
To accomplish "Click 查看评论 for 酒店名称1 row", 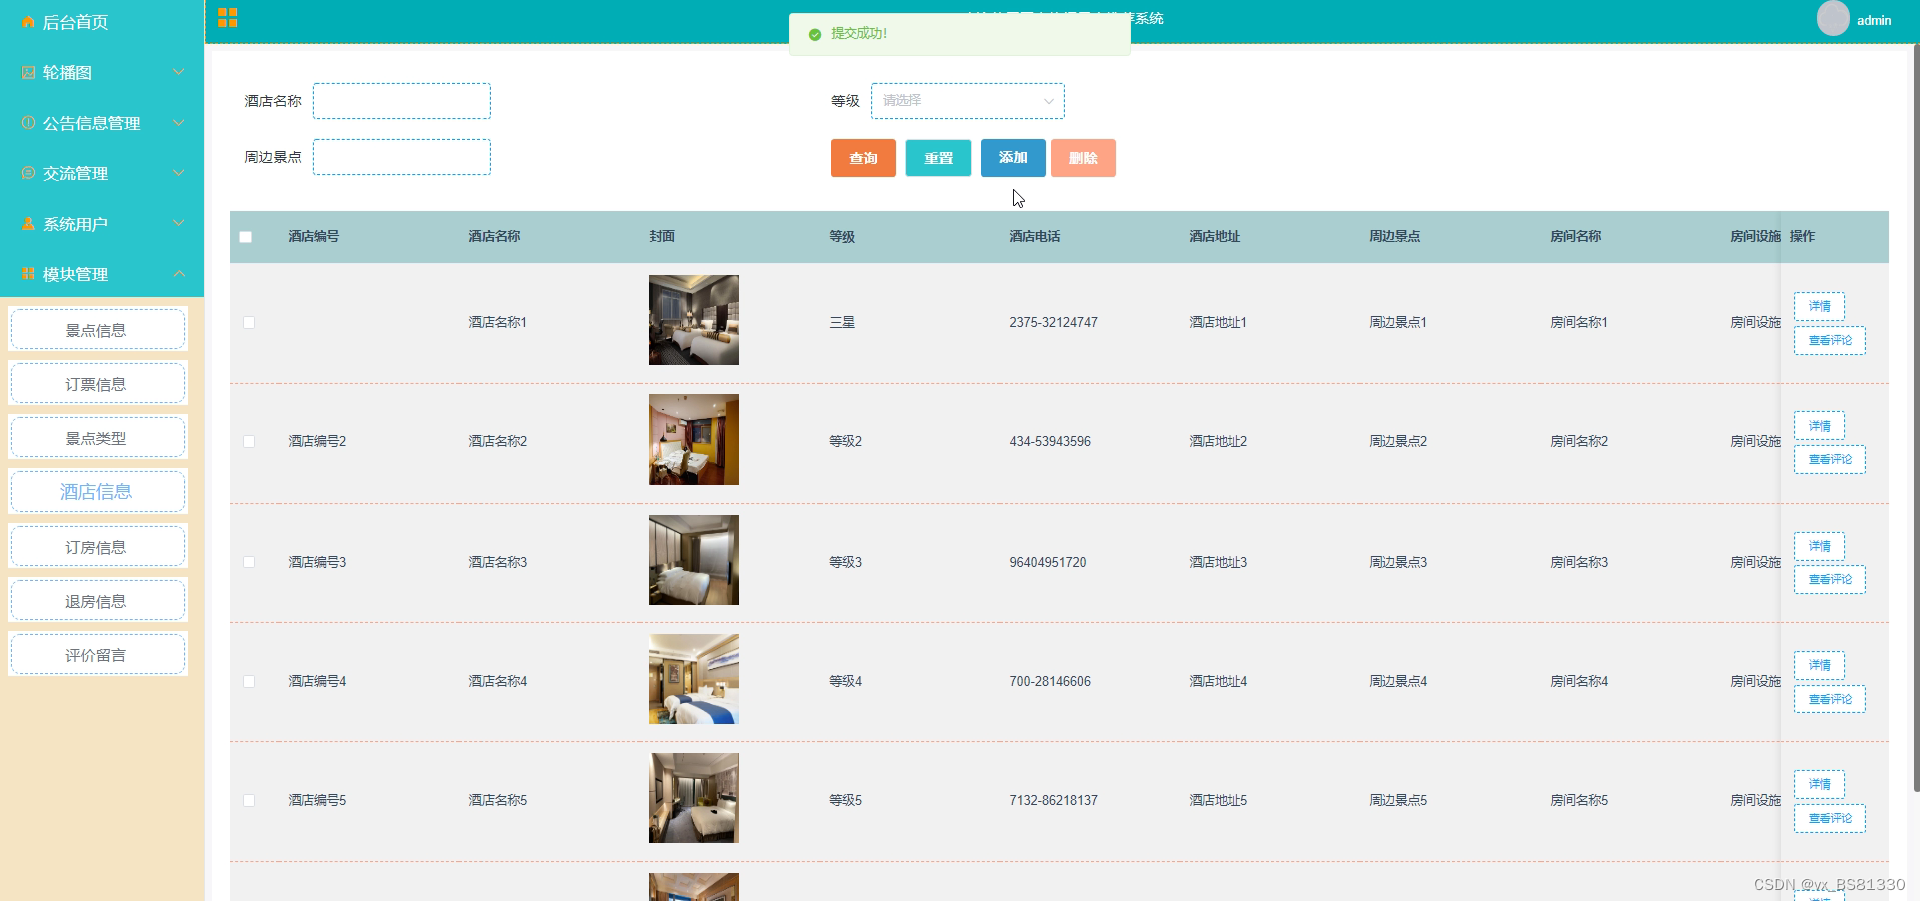I will click(x=1830, y=340).
